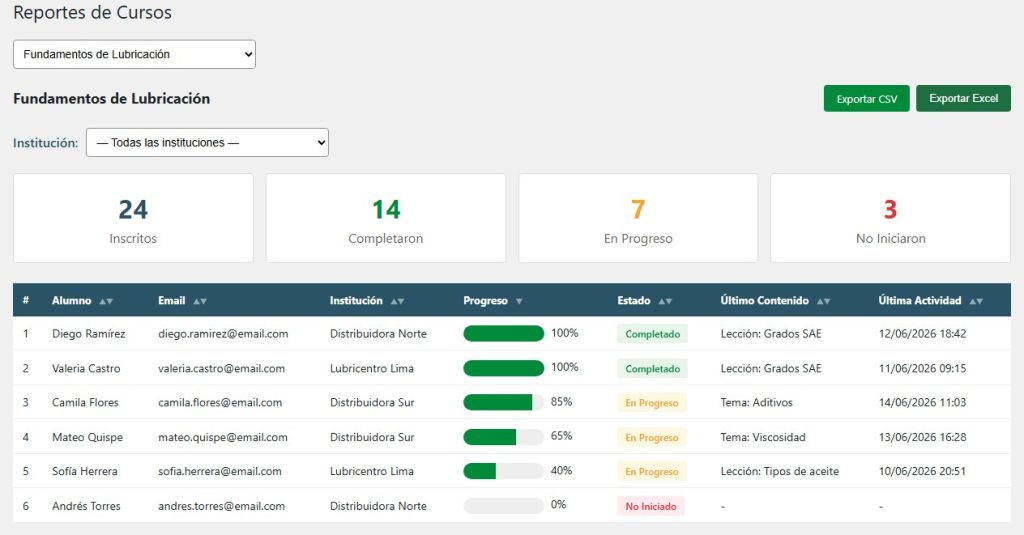Sort by Estado column sort arrows

coord(665,301)
